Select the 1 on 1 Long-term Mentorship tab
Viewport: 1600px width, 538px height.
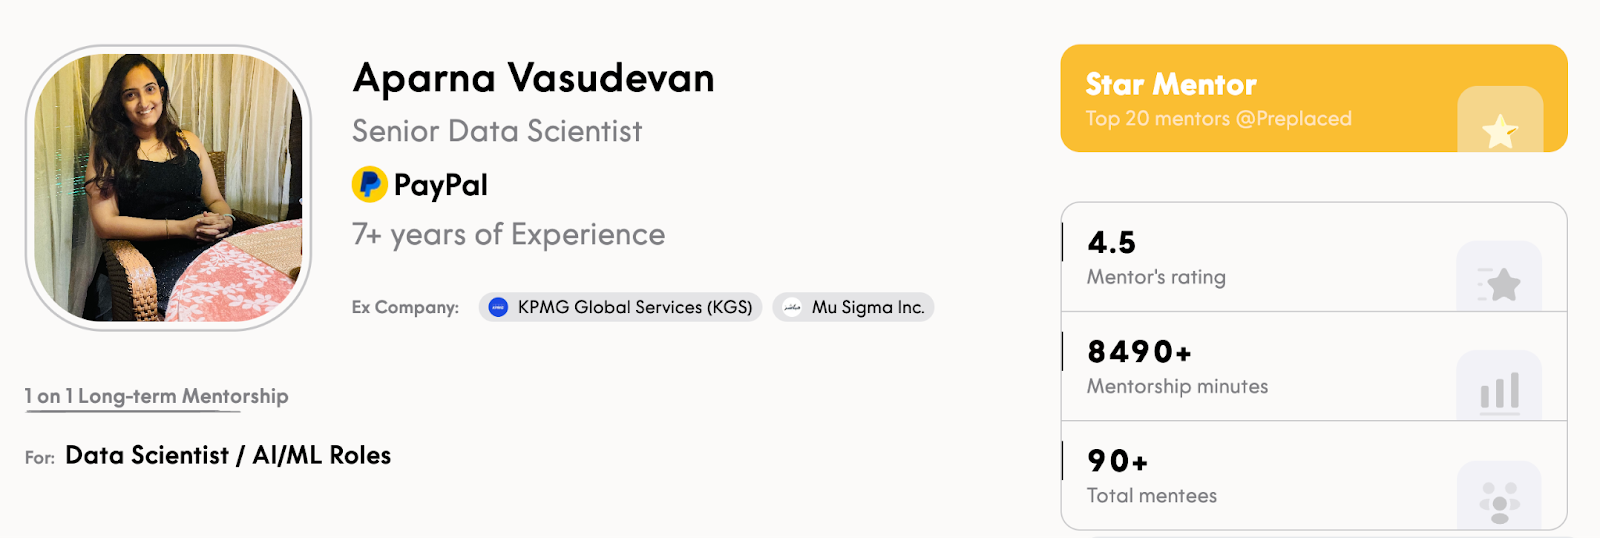(x=157, y=396)
